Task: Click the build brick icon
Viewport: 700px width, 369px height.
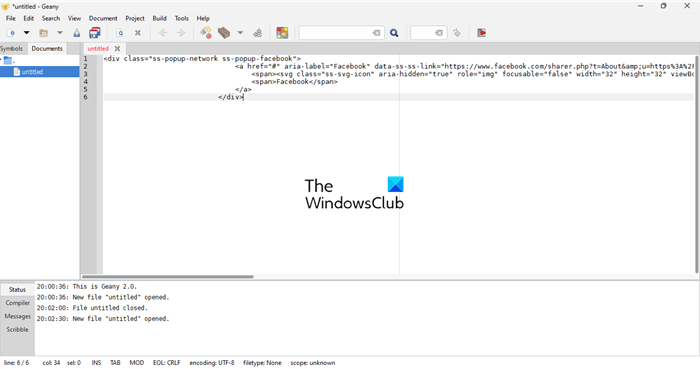Action: tap(224, 33)
